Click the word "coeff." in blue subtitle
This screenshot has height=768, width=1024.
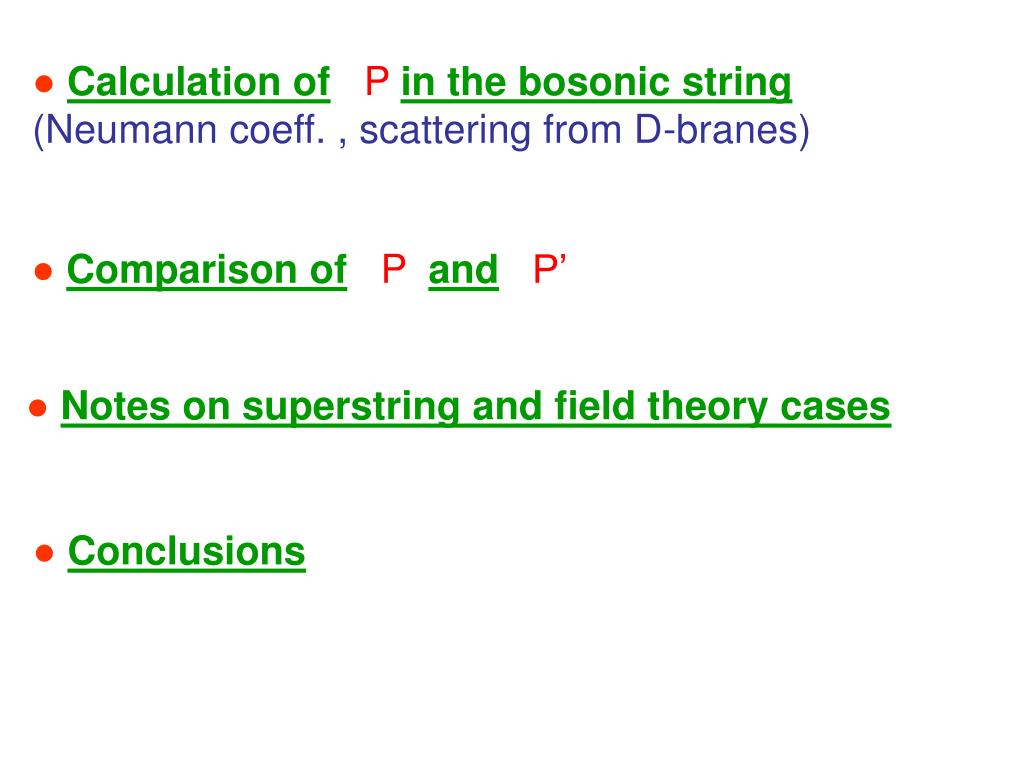coord(277,130)
